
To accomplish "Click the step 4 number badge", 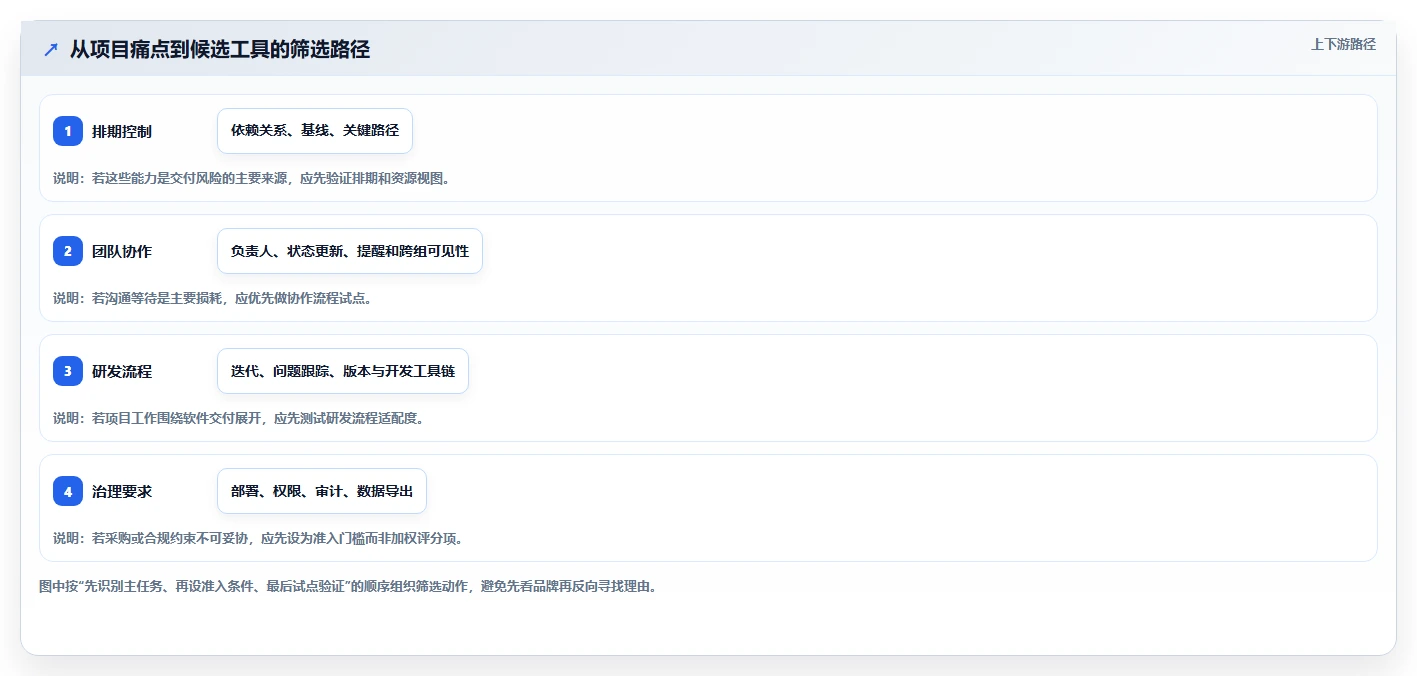I will [x=68, y=491].
